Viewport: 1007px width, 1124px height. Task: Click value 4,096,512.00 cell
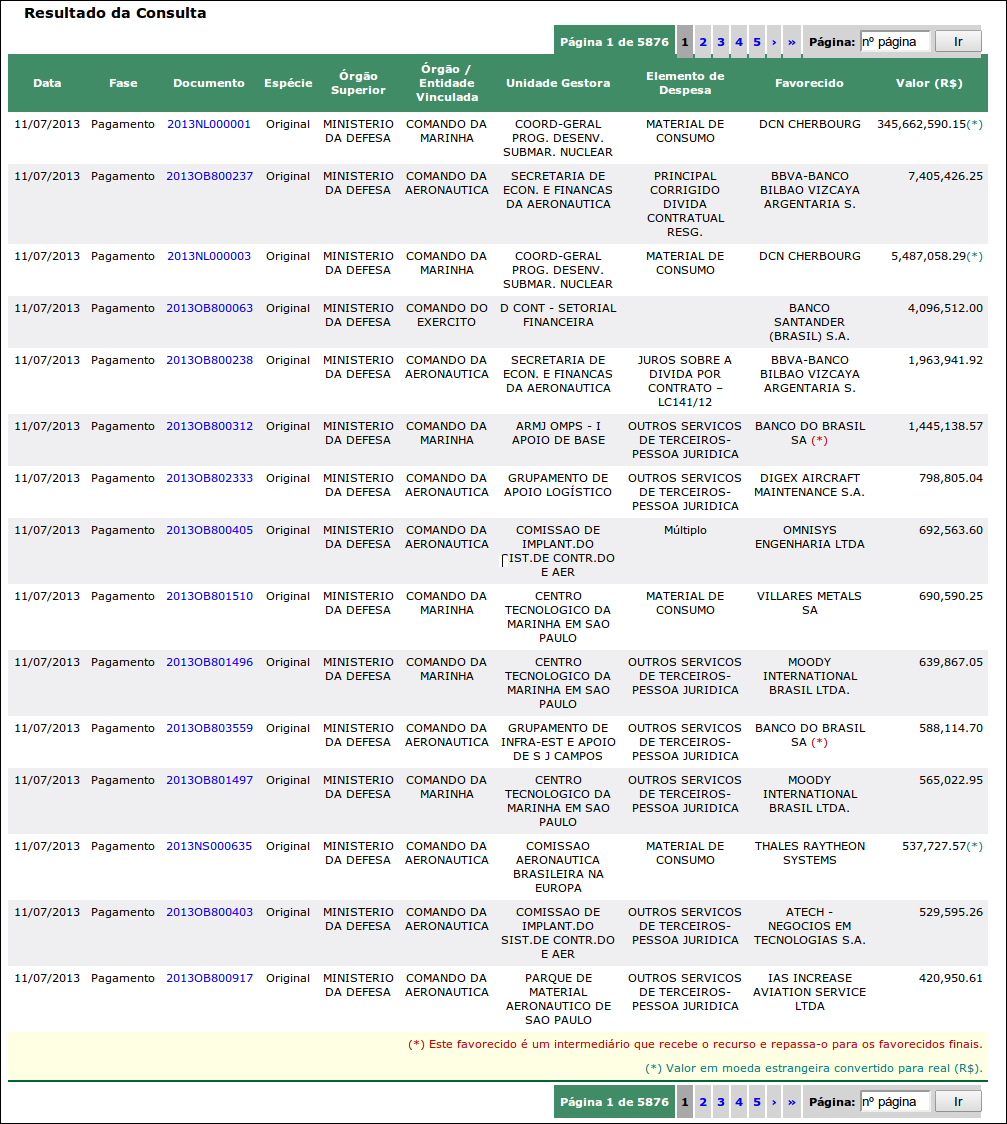pos(945,308)
